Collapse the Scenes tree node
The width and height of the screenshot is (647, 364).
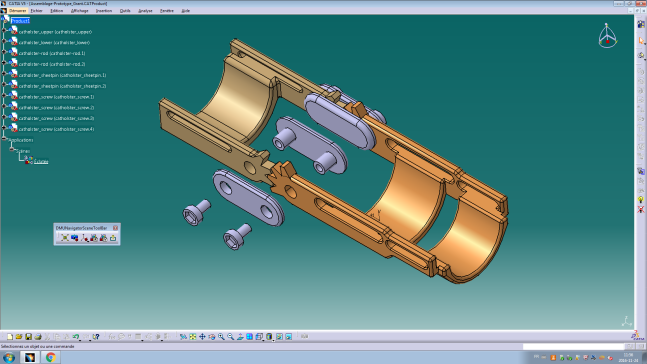[12, 149]
